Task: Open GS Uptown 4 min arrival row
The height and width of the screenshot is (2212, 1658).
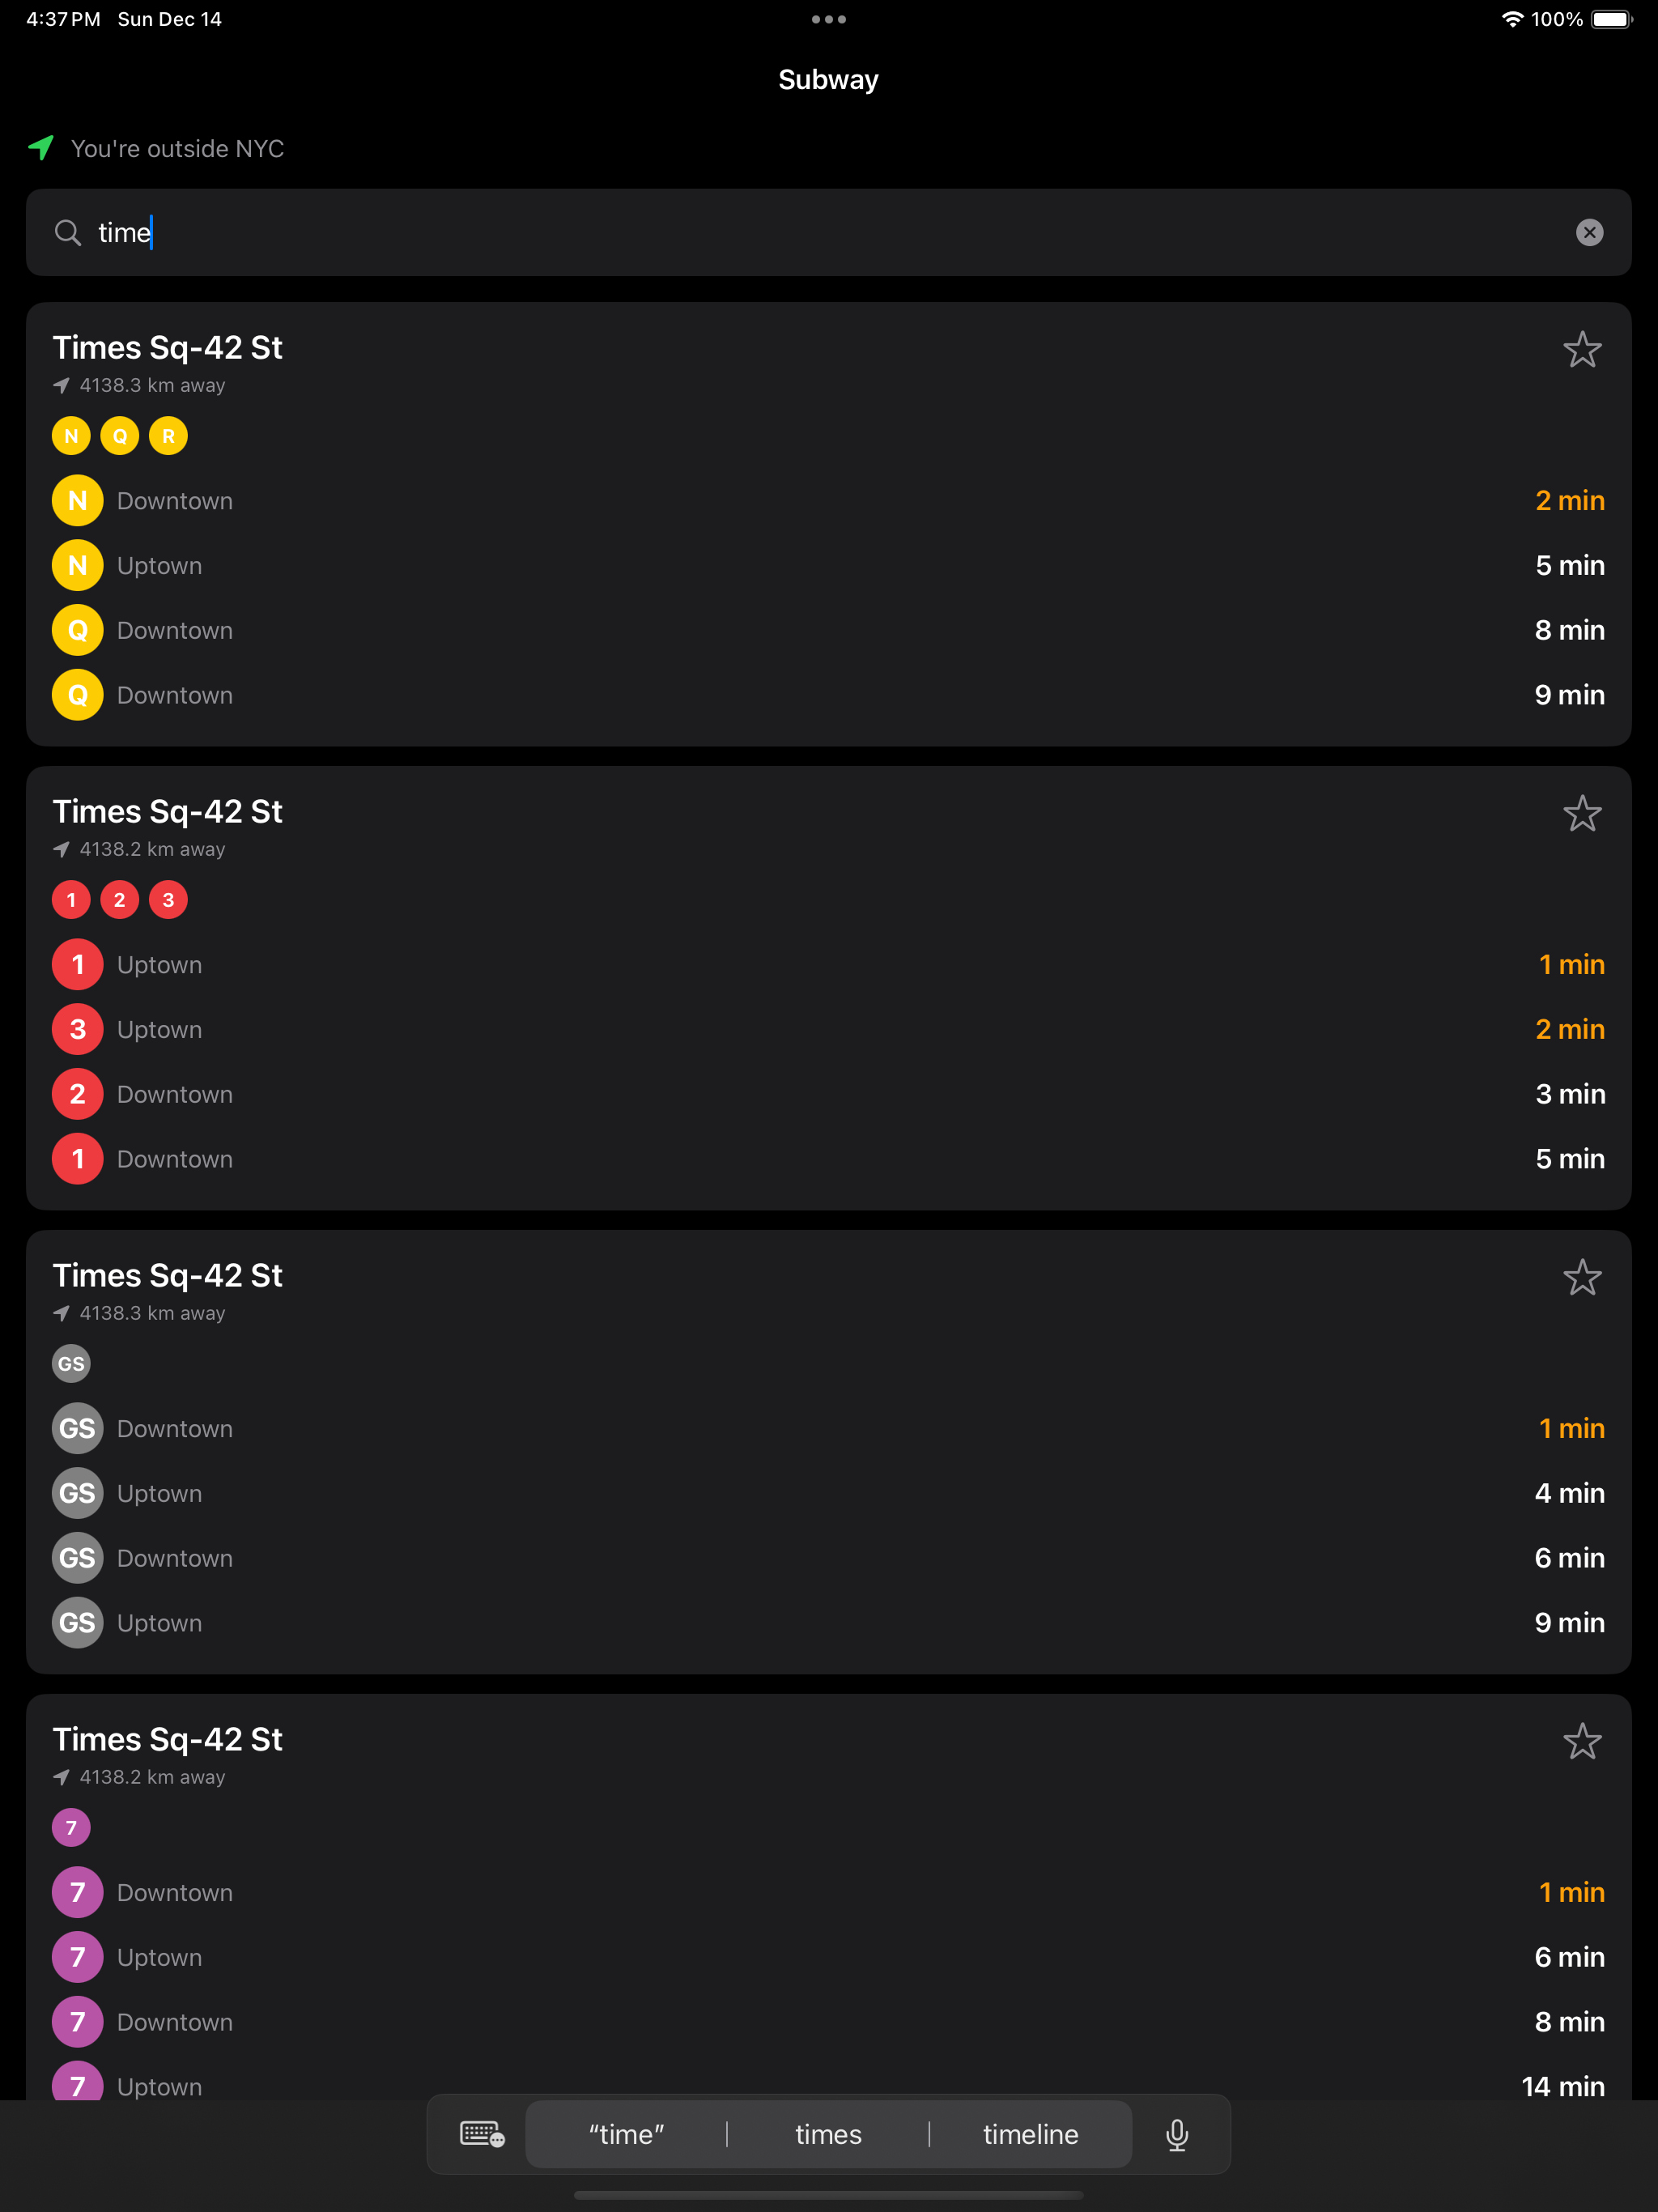Action: [x=828, y=1493]
